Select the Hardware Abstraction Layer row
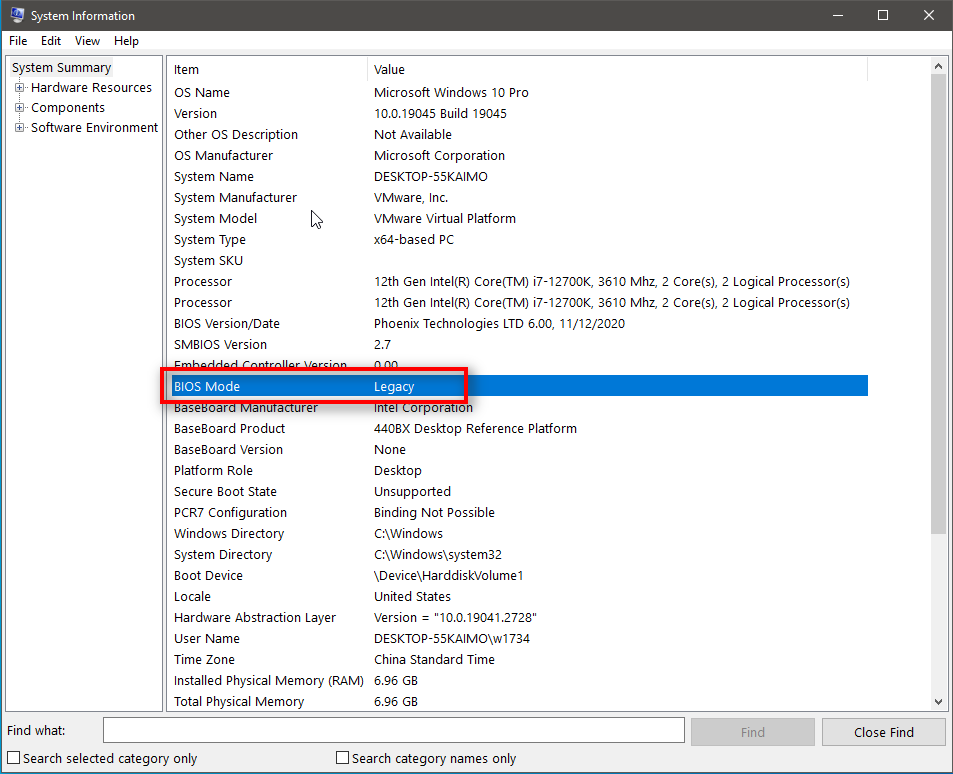 (x=518, y=617)
